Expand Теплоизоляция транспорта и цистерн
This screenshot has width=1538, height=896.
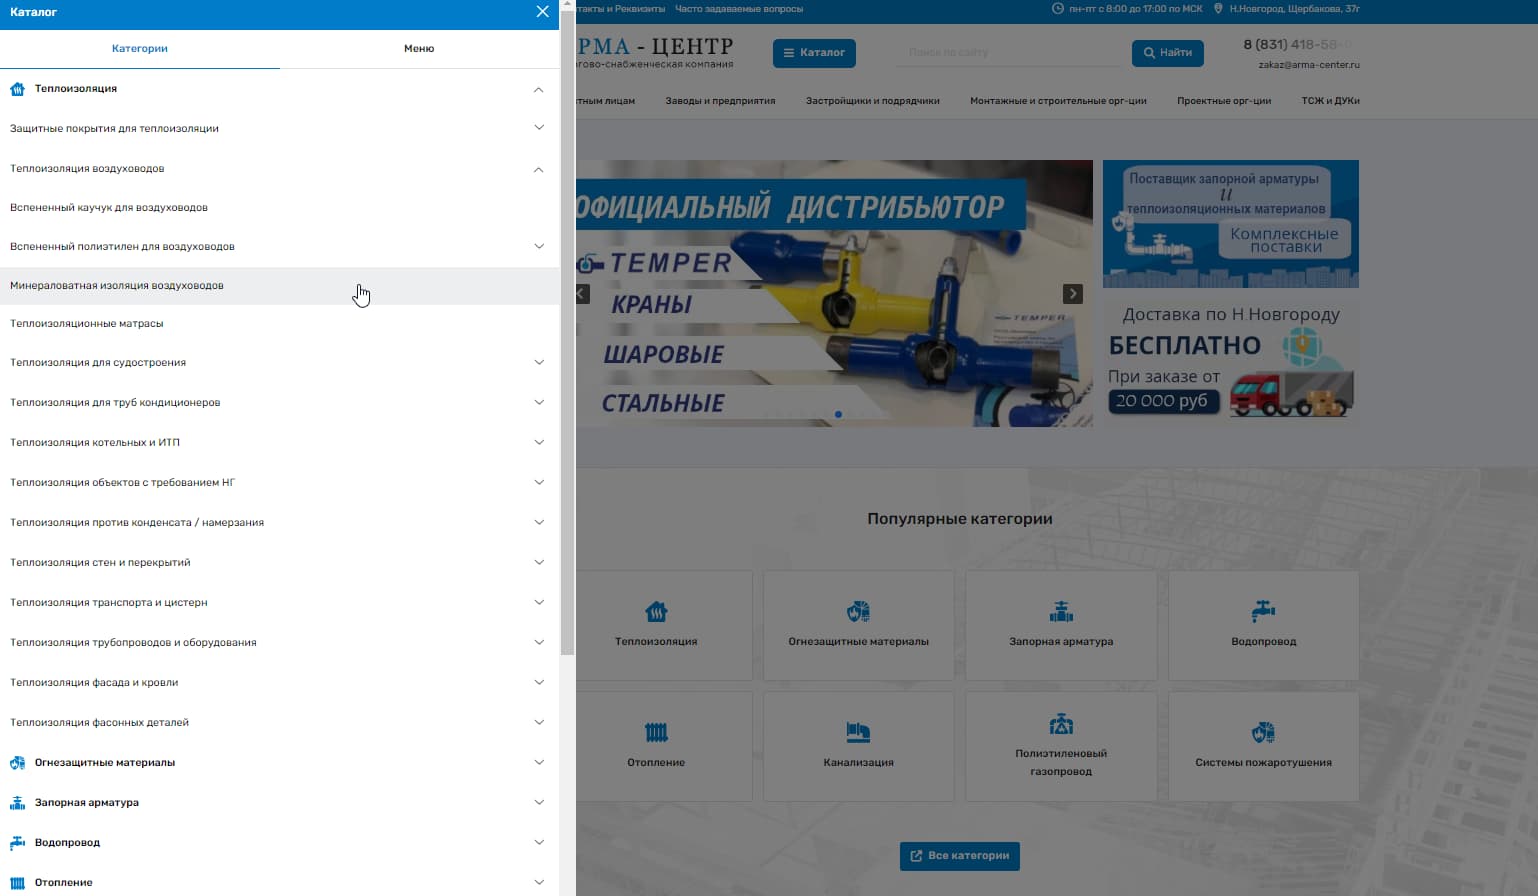point(539,602)
